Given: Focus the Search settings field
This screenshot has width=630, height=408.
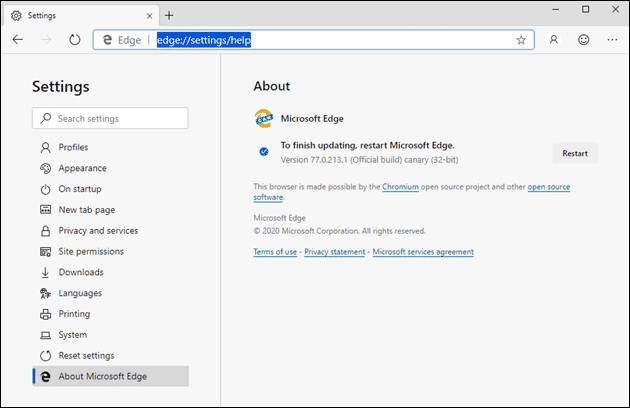Looking at the screenshot, I should 110,118.
